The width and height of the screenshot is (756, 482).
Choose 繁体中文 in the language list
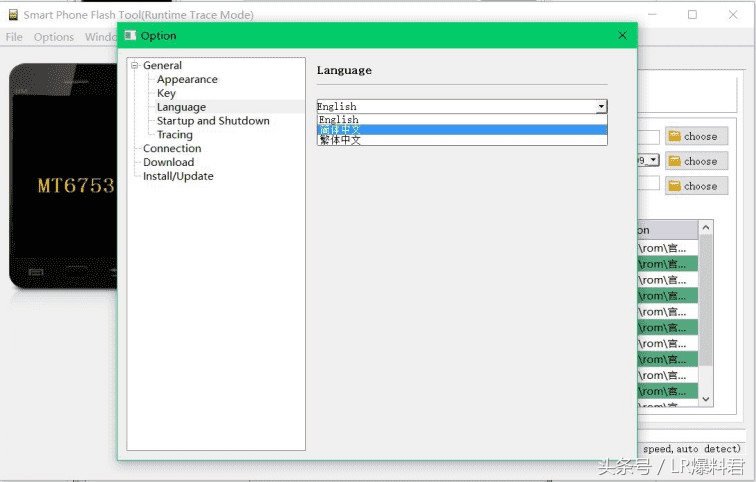pos(462,140)
